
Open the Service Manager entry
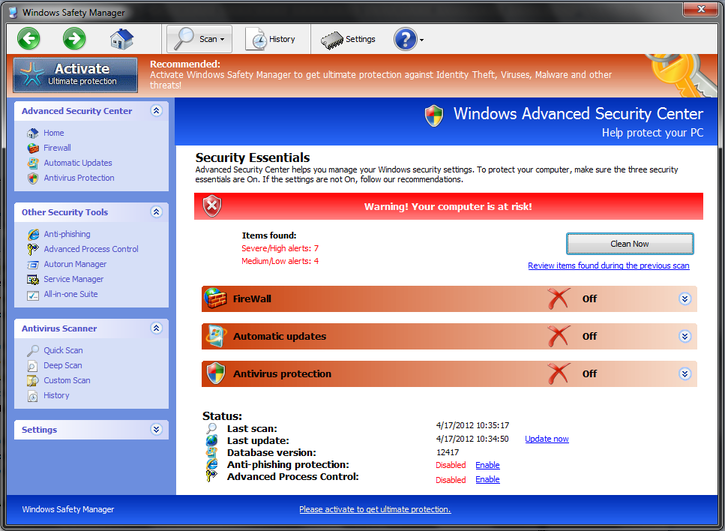(x=74, y=279)
